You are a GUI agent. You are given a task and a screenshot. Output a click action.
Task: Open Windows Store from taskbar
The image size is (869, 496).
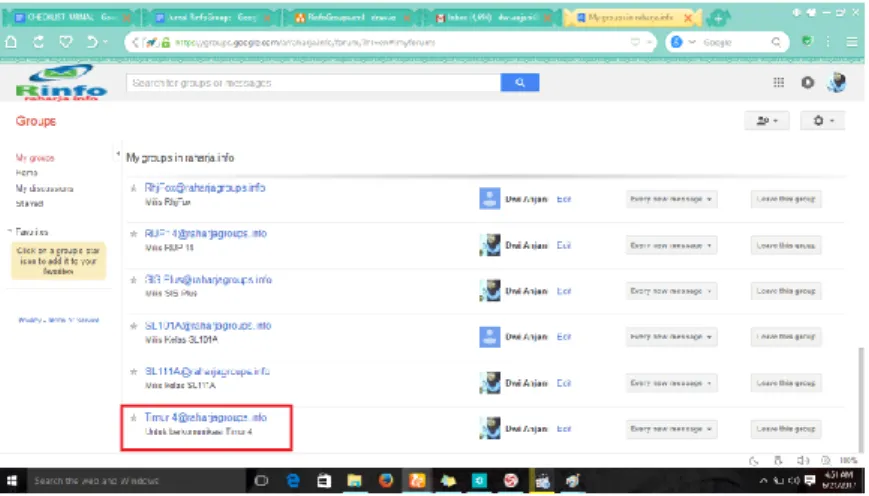[324, 480]
